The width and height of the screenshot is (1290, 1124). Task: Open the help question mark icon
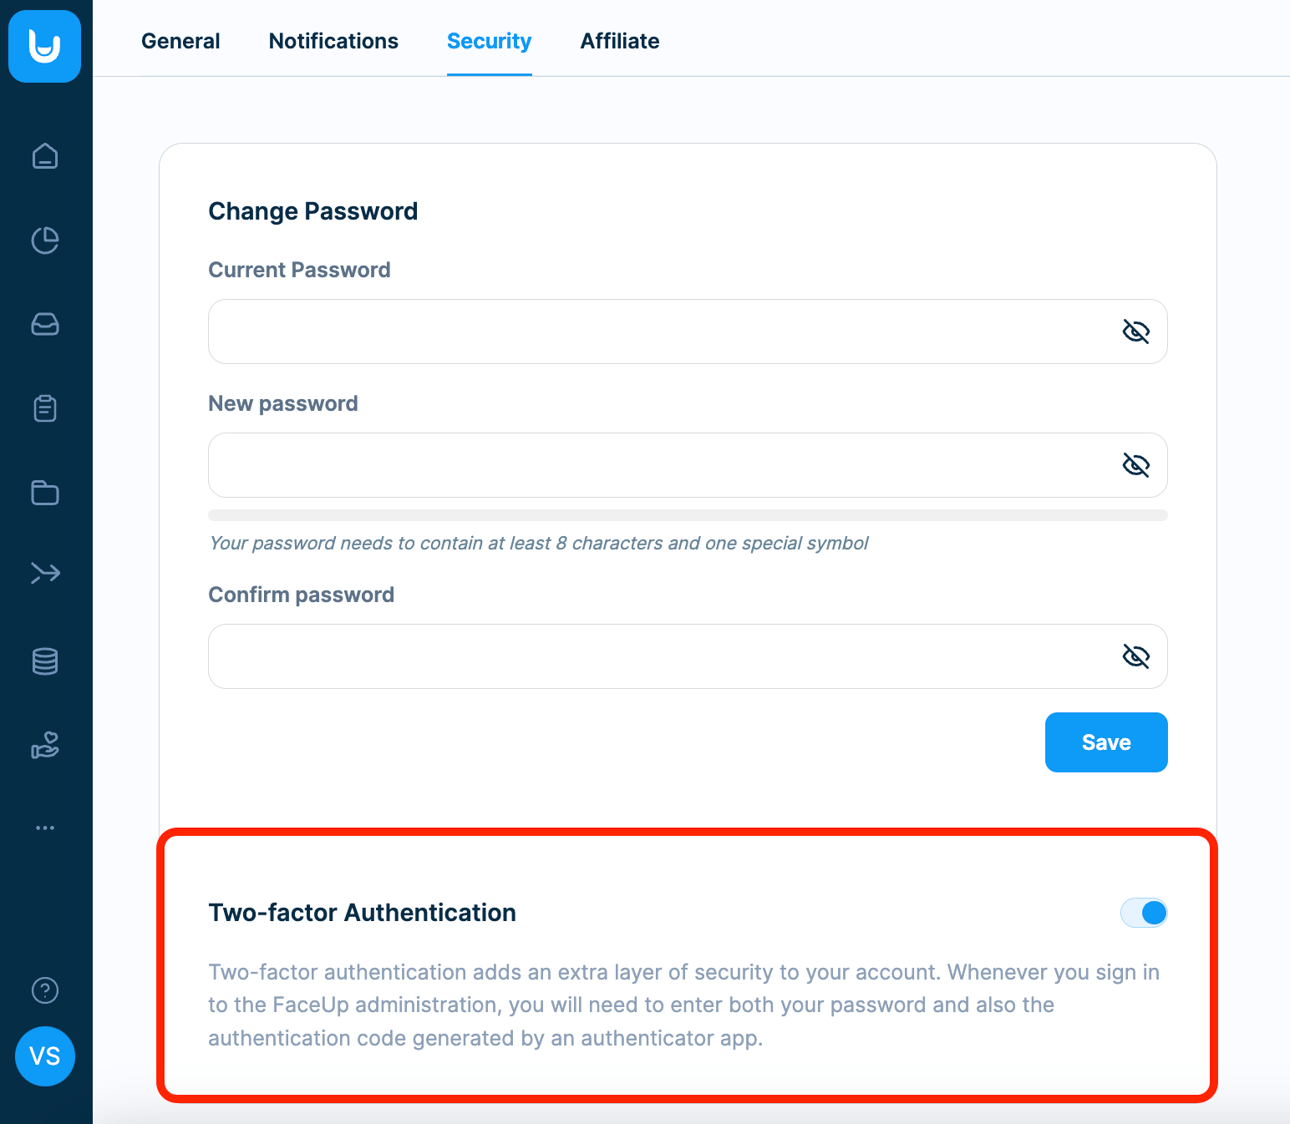45,991
